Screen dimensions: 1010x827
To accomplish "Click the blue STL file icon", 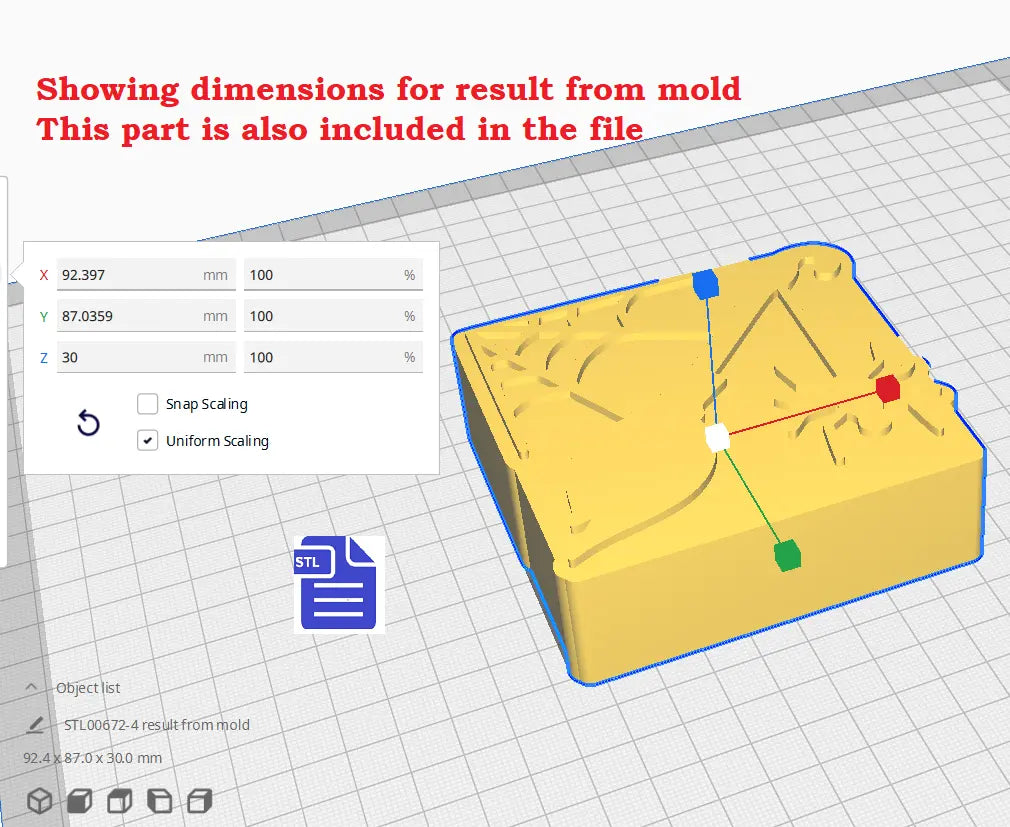I will pyautogui.click(x=338, y=585).
